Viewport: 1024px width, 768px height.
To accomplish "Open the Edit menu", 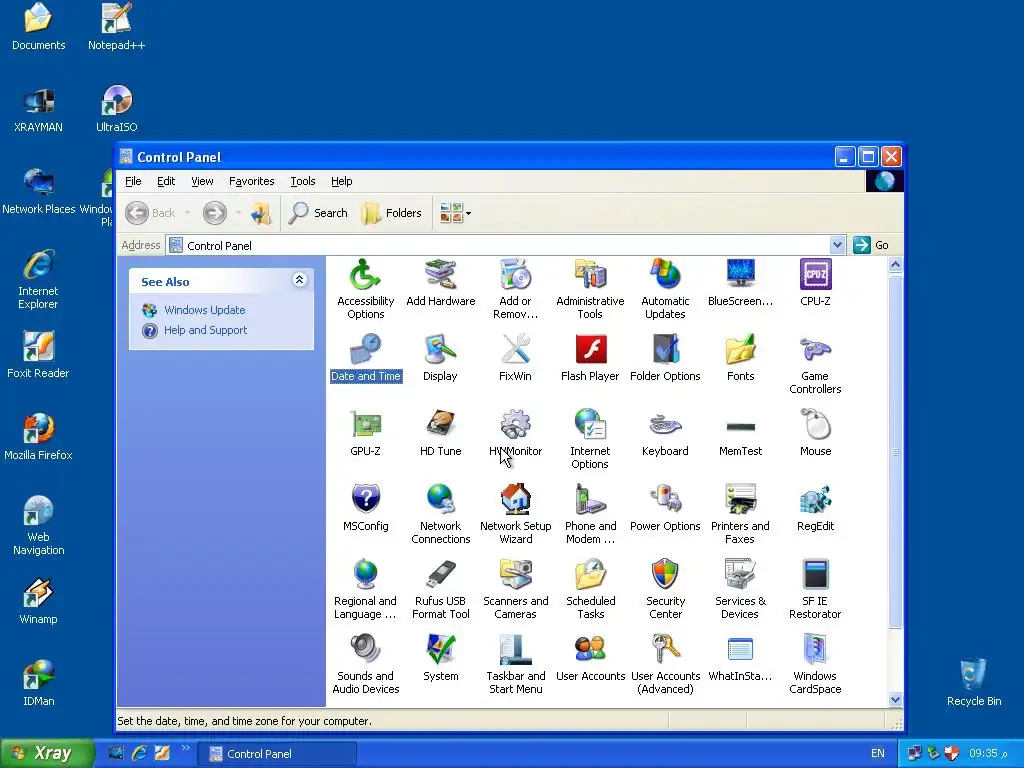I will [166, 181].
